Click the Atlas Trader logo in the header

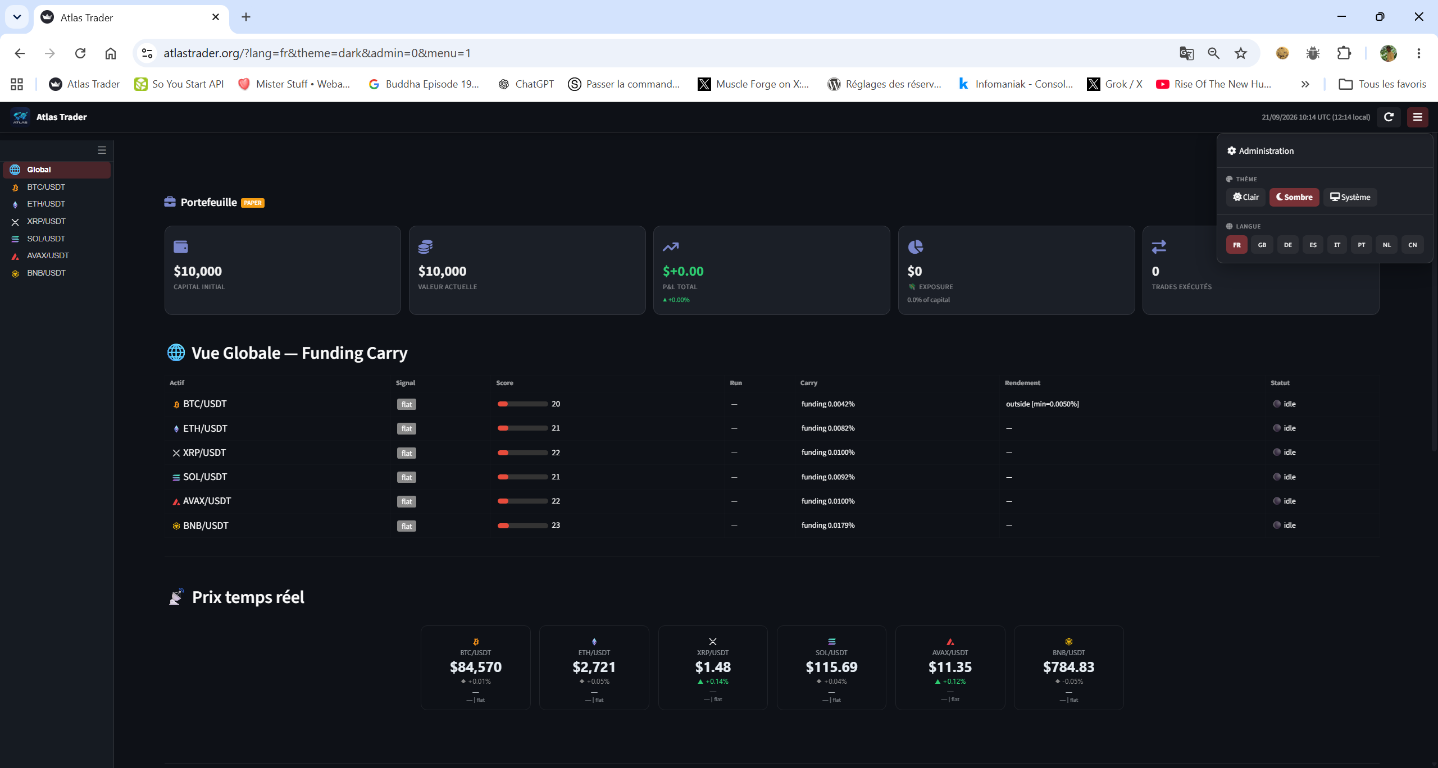[x=21, y=117]
